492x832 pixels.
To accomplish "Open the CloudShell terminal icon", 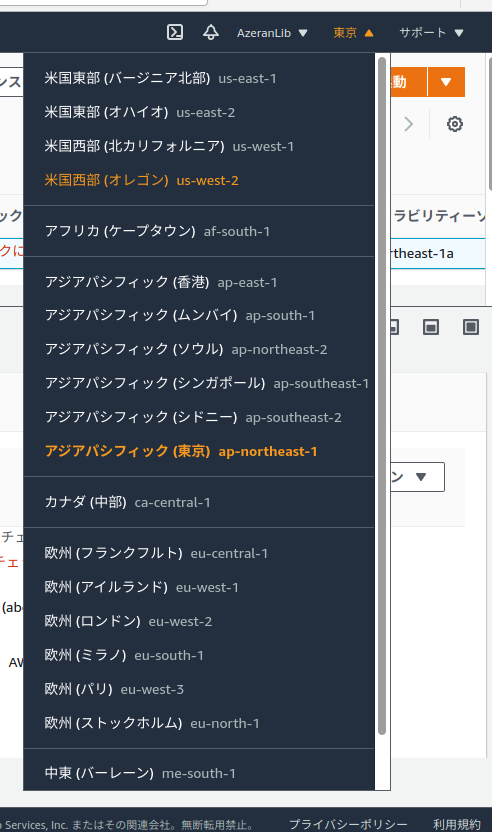I will (175, 32).
